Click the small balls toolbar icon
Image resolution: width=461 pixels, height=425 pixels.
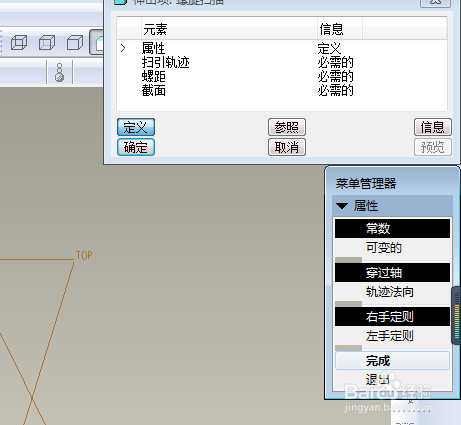point(59,72)
